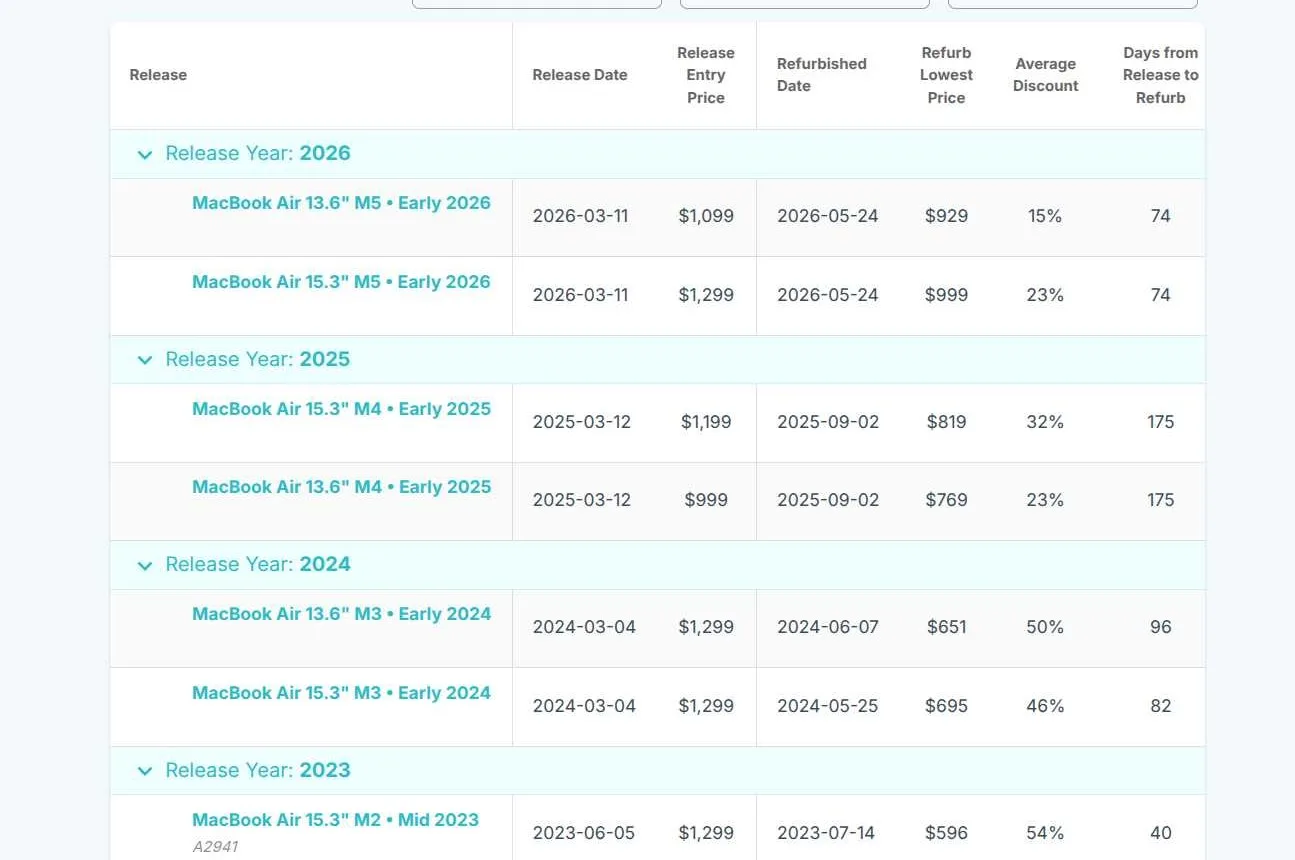Open MacBook Air 13.6" M4 Early 2025 link

point(341,487)
